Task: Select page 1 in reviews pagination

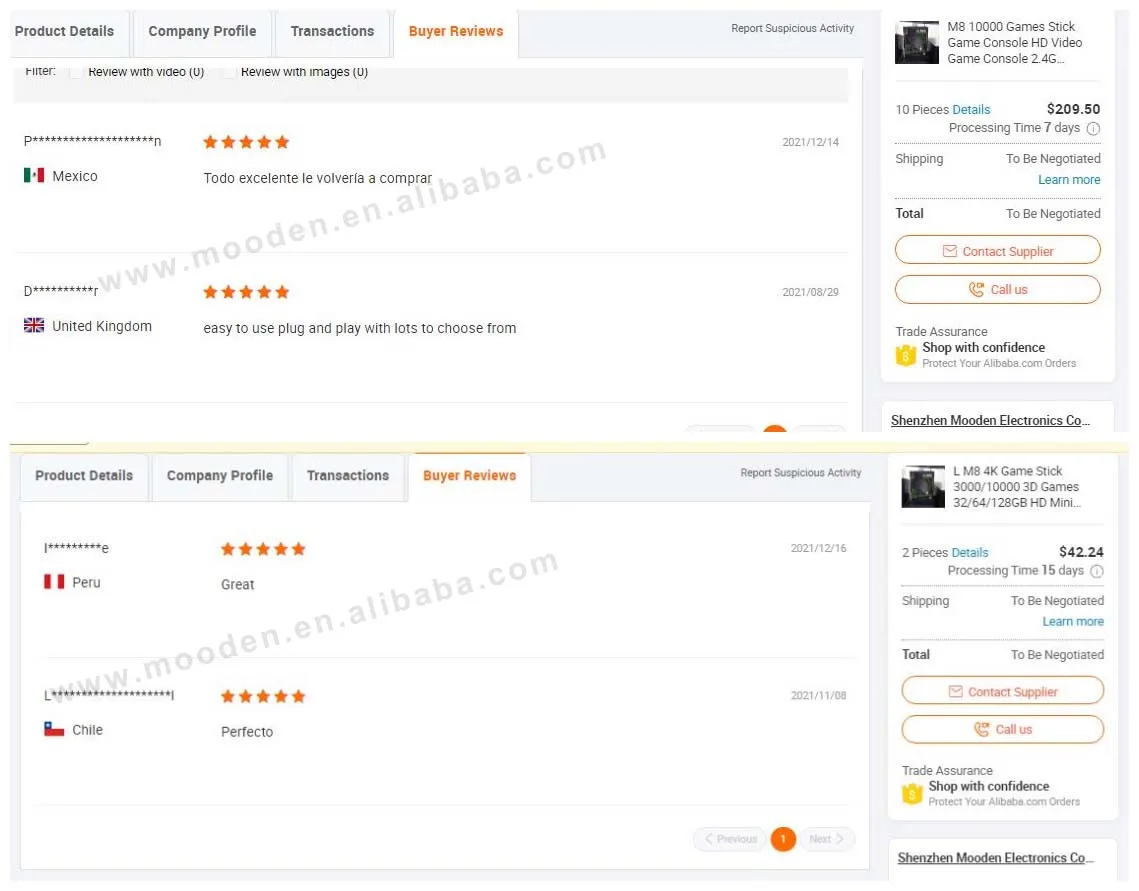Action: [783, 839]
